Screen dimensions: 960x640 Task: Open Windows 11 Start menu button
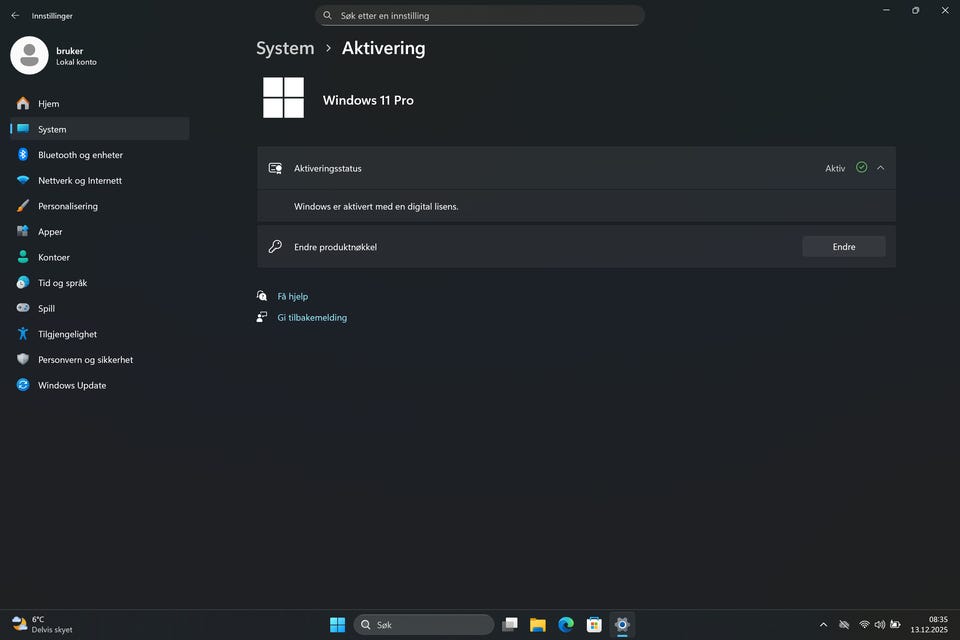pyautogui.click(x=338, y=625)
